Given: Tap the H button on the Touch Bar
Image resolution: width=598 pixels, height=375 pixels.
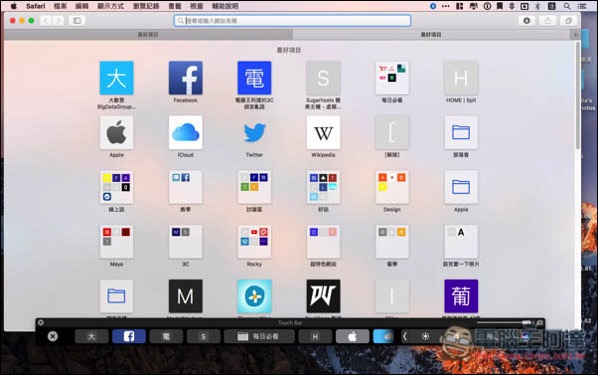Looking at the screenshot, I should 315,336.
